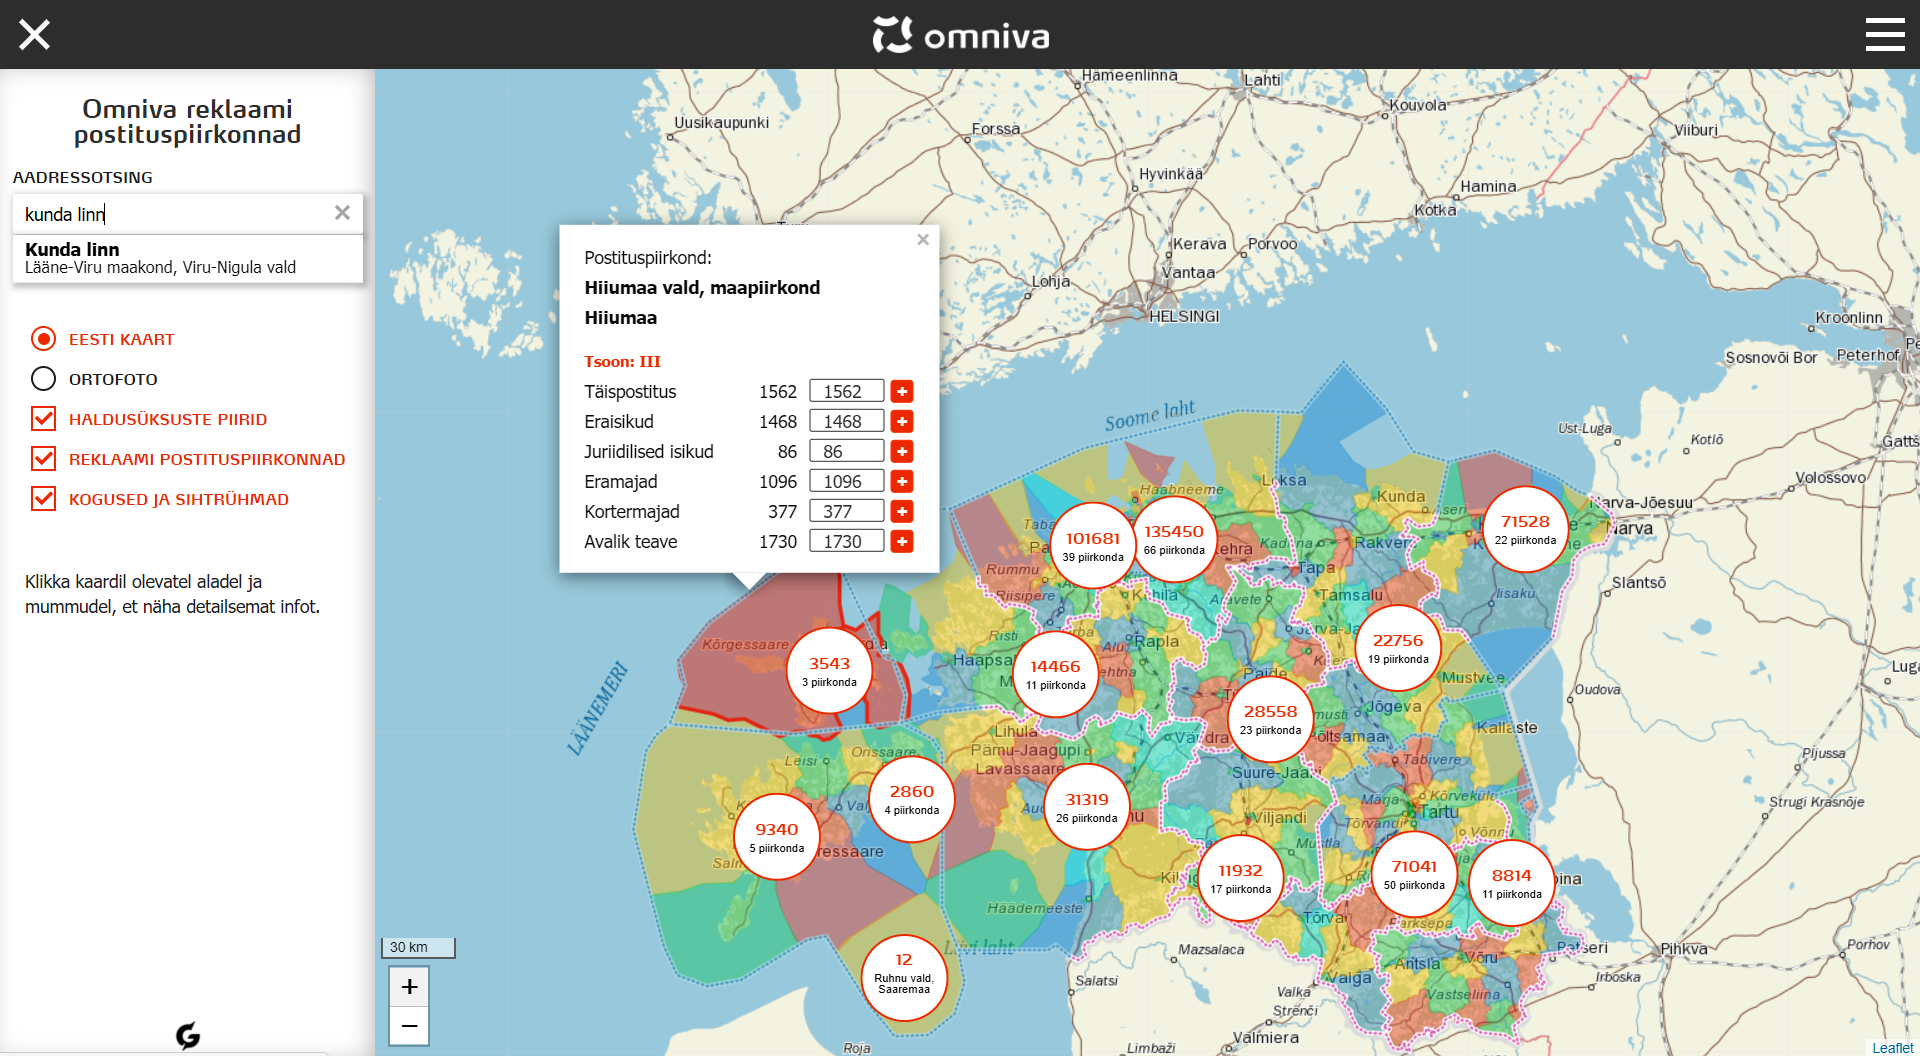Add Avalik teave quantity with plus button
The image size is (1920, 1056).
(x=902, y=541)
